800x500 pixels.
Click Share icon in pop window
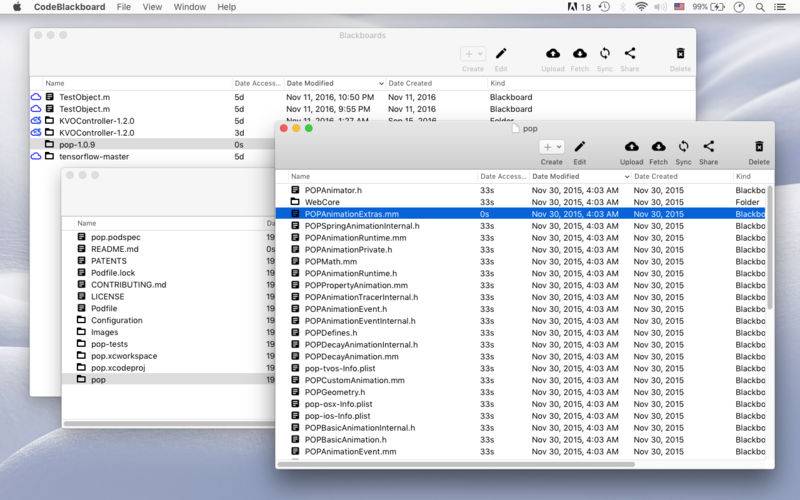click(709, 147)
